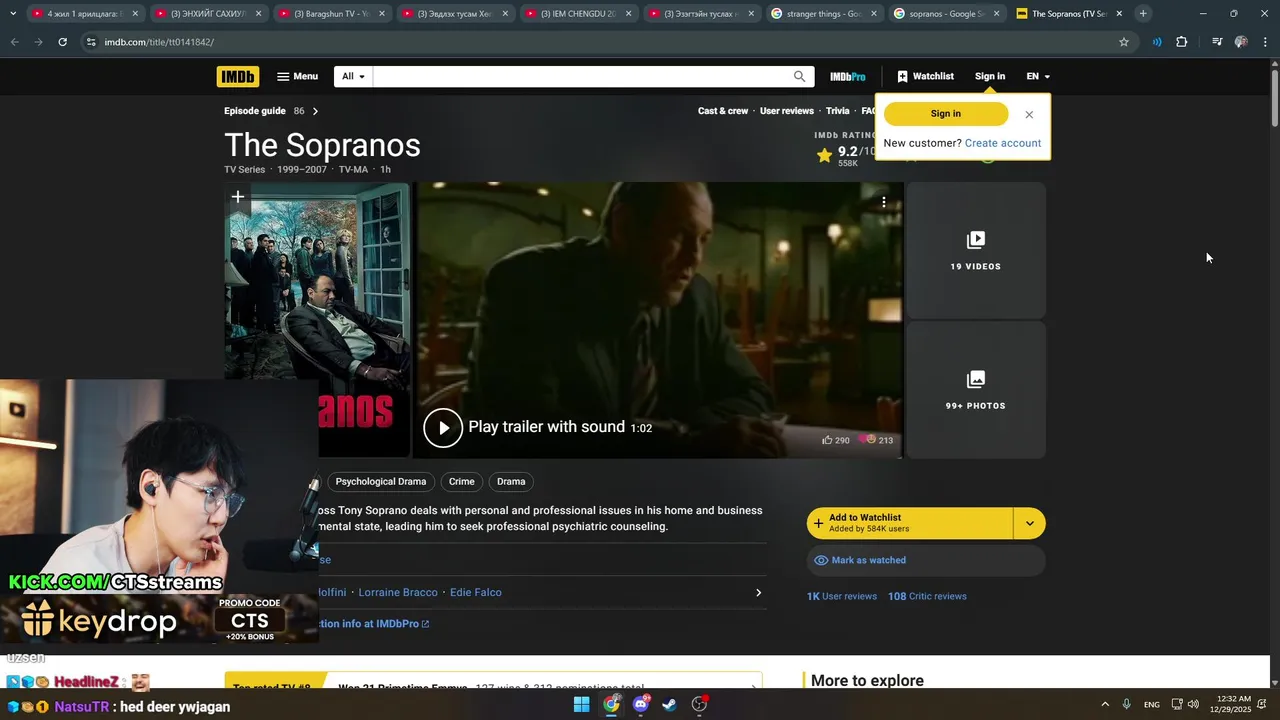Close The Sopranos IMDb tab
The width and height of the screenshot is (1280, 720).
pos(1119,14)
